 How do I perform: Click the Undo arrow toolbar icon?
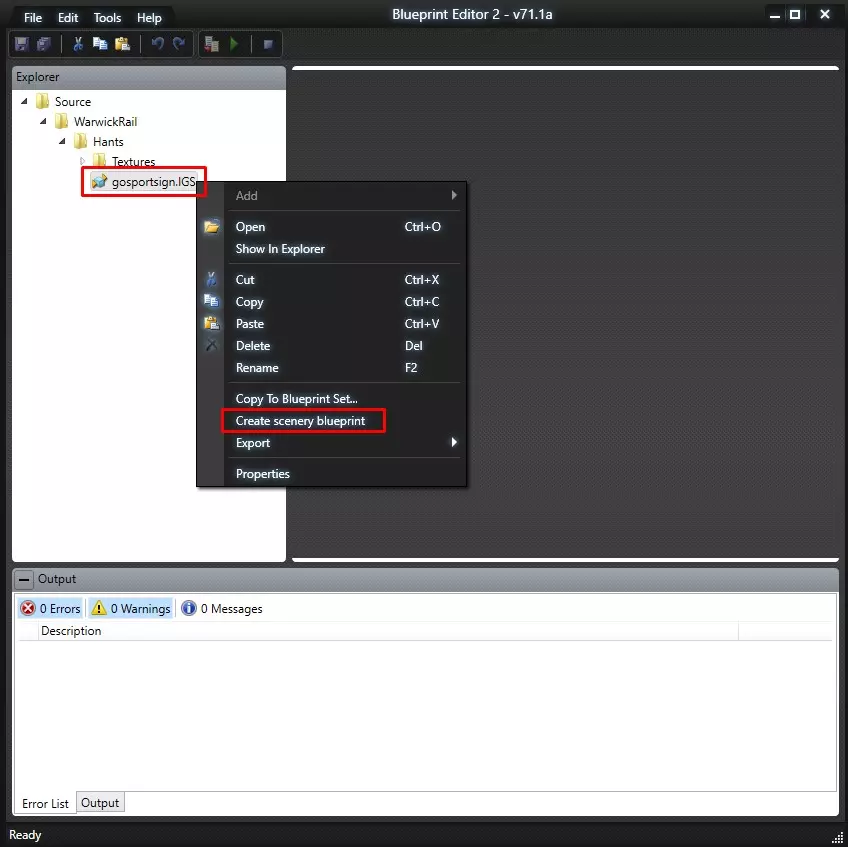pyautogui.click(x=157, y=43)
